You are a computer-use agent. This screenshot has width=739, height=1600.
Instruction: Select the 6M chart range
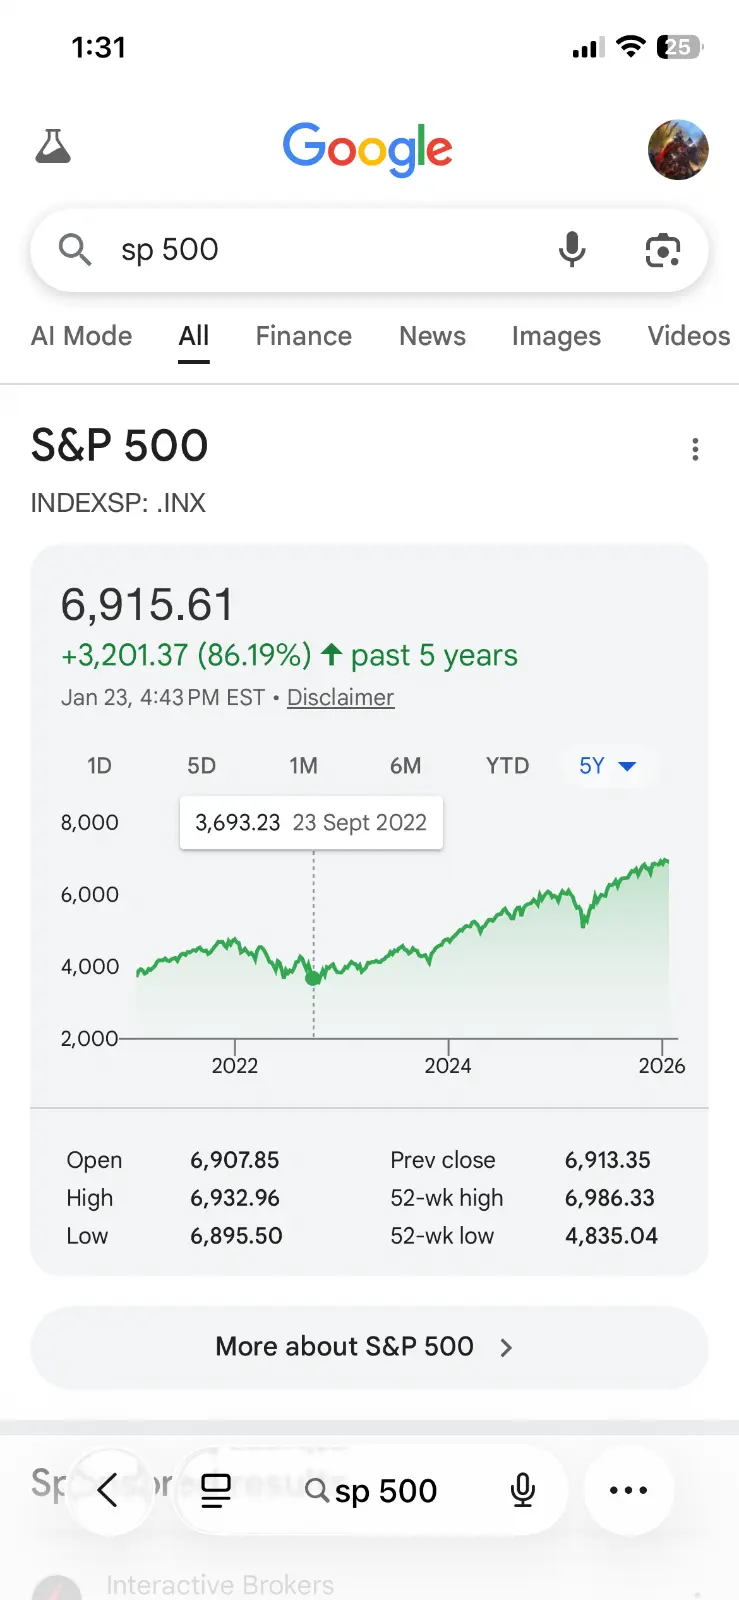(x=405, y=766)
